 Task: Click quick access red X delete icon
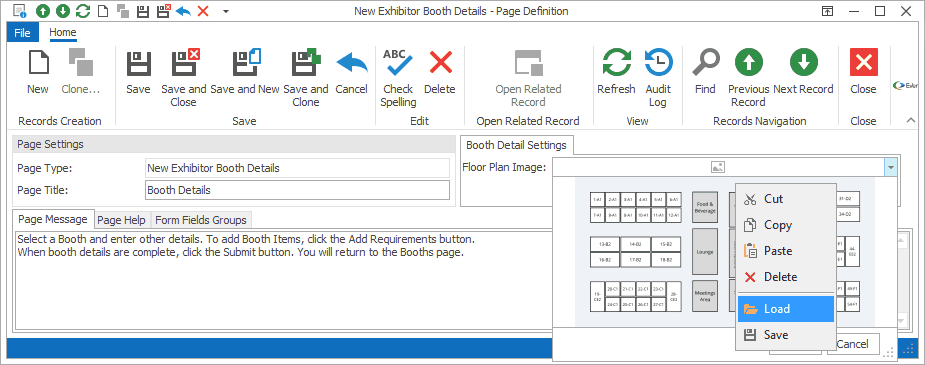point(204,11)
